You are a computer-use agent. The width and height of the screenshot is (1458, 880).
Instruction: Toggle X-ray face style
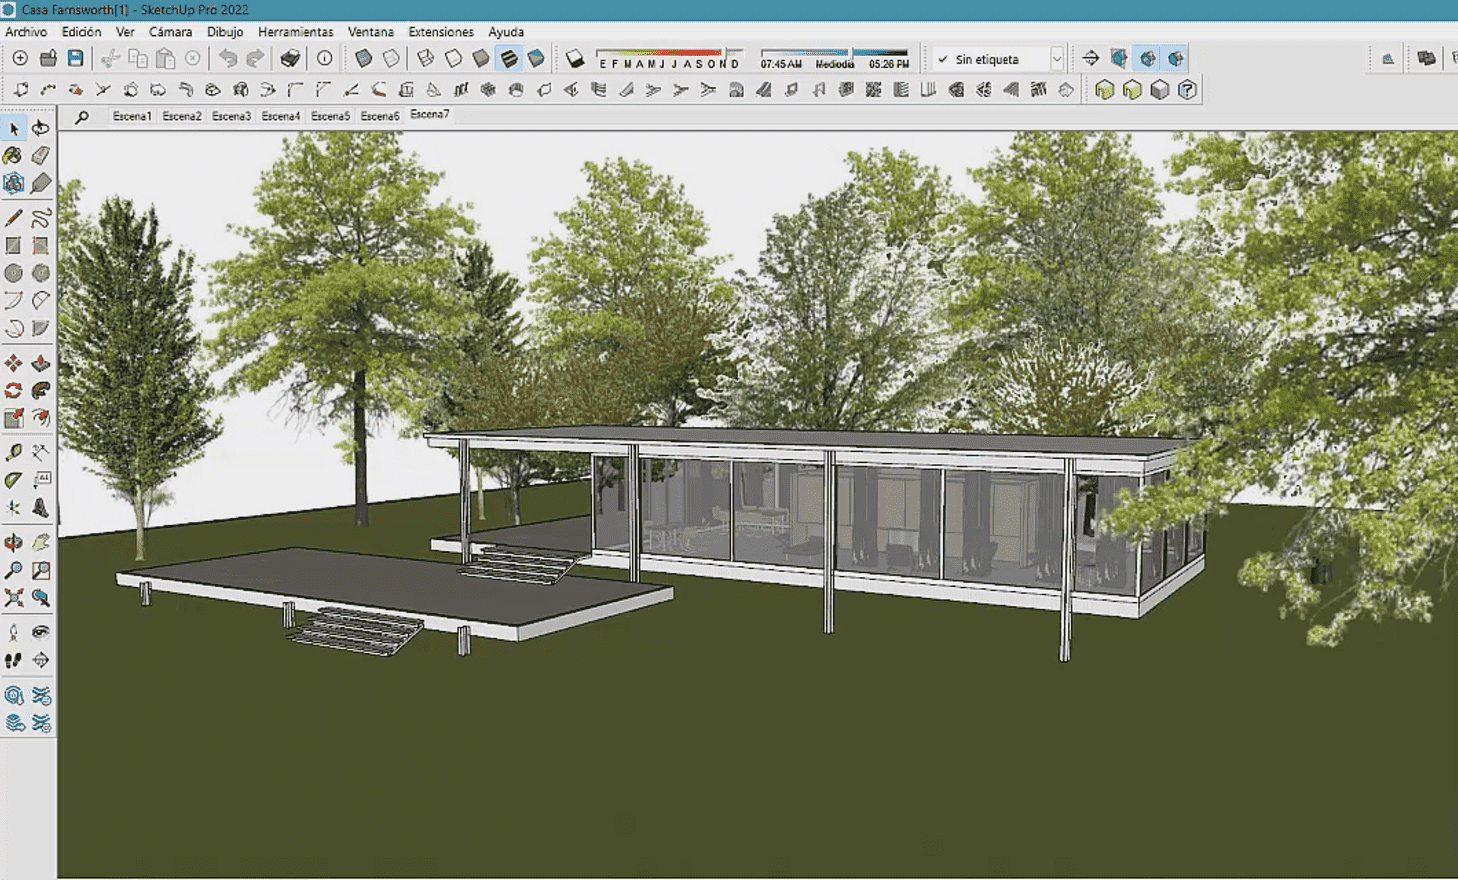(x=364, y=58)
